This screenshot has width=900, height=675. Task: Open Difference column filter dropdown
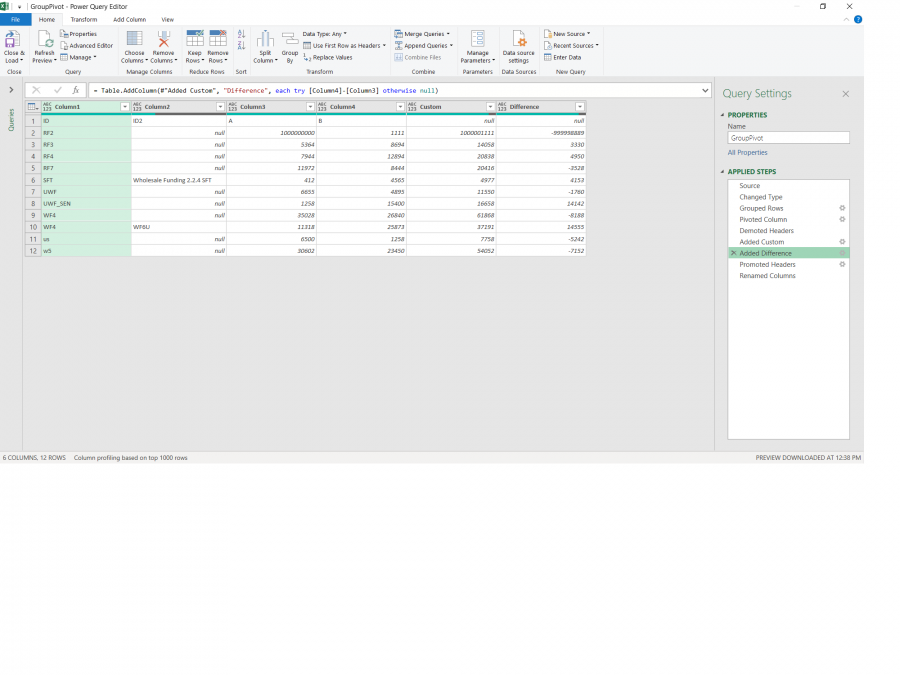click(x=580, y=107)
